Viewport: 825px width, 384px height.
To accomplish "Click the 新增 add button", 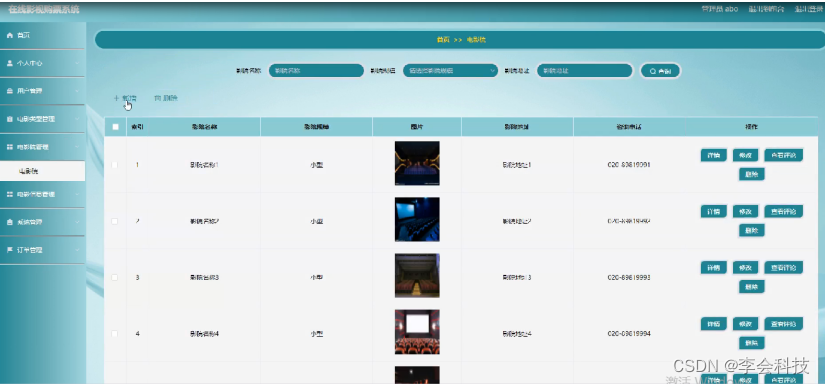I will 125,98.
